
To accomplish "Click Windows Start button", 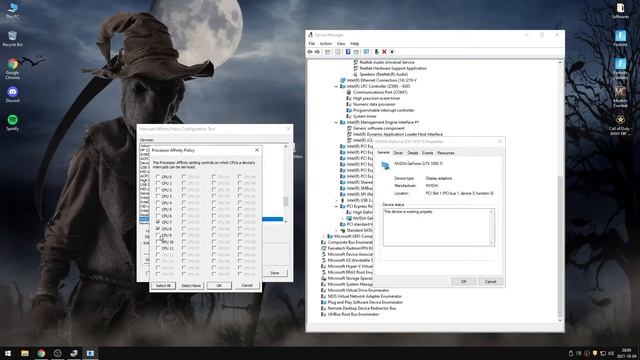I will coord(8,353).
